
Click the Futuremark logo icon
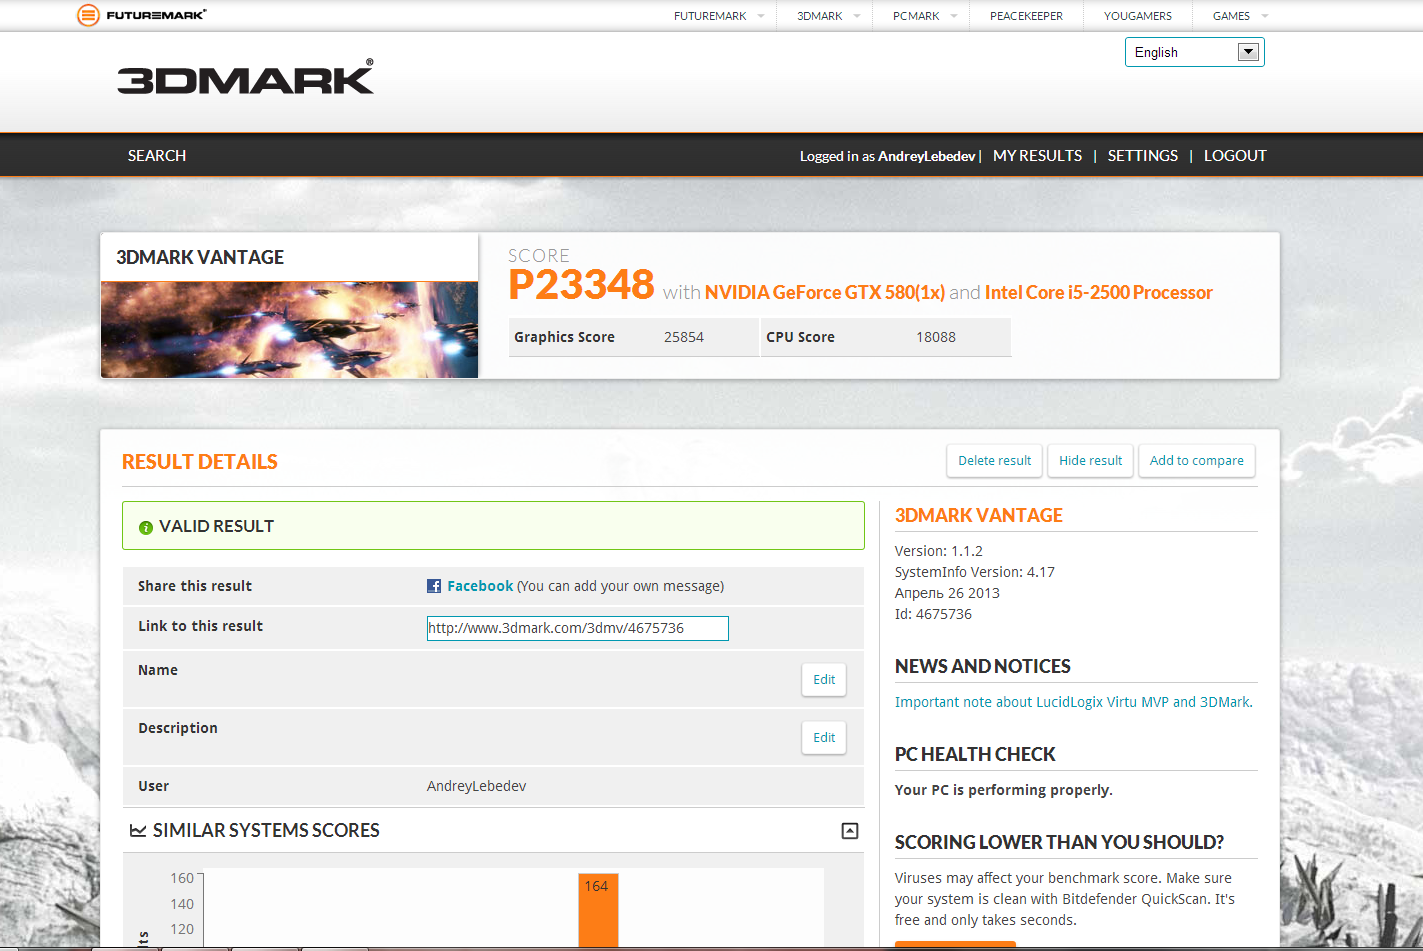coord(88,15)
